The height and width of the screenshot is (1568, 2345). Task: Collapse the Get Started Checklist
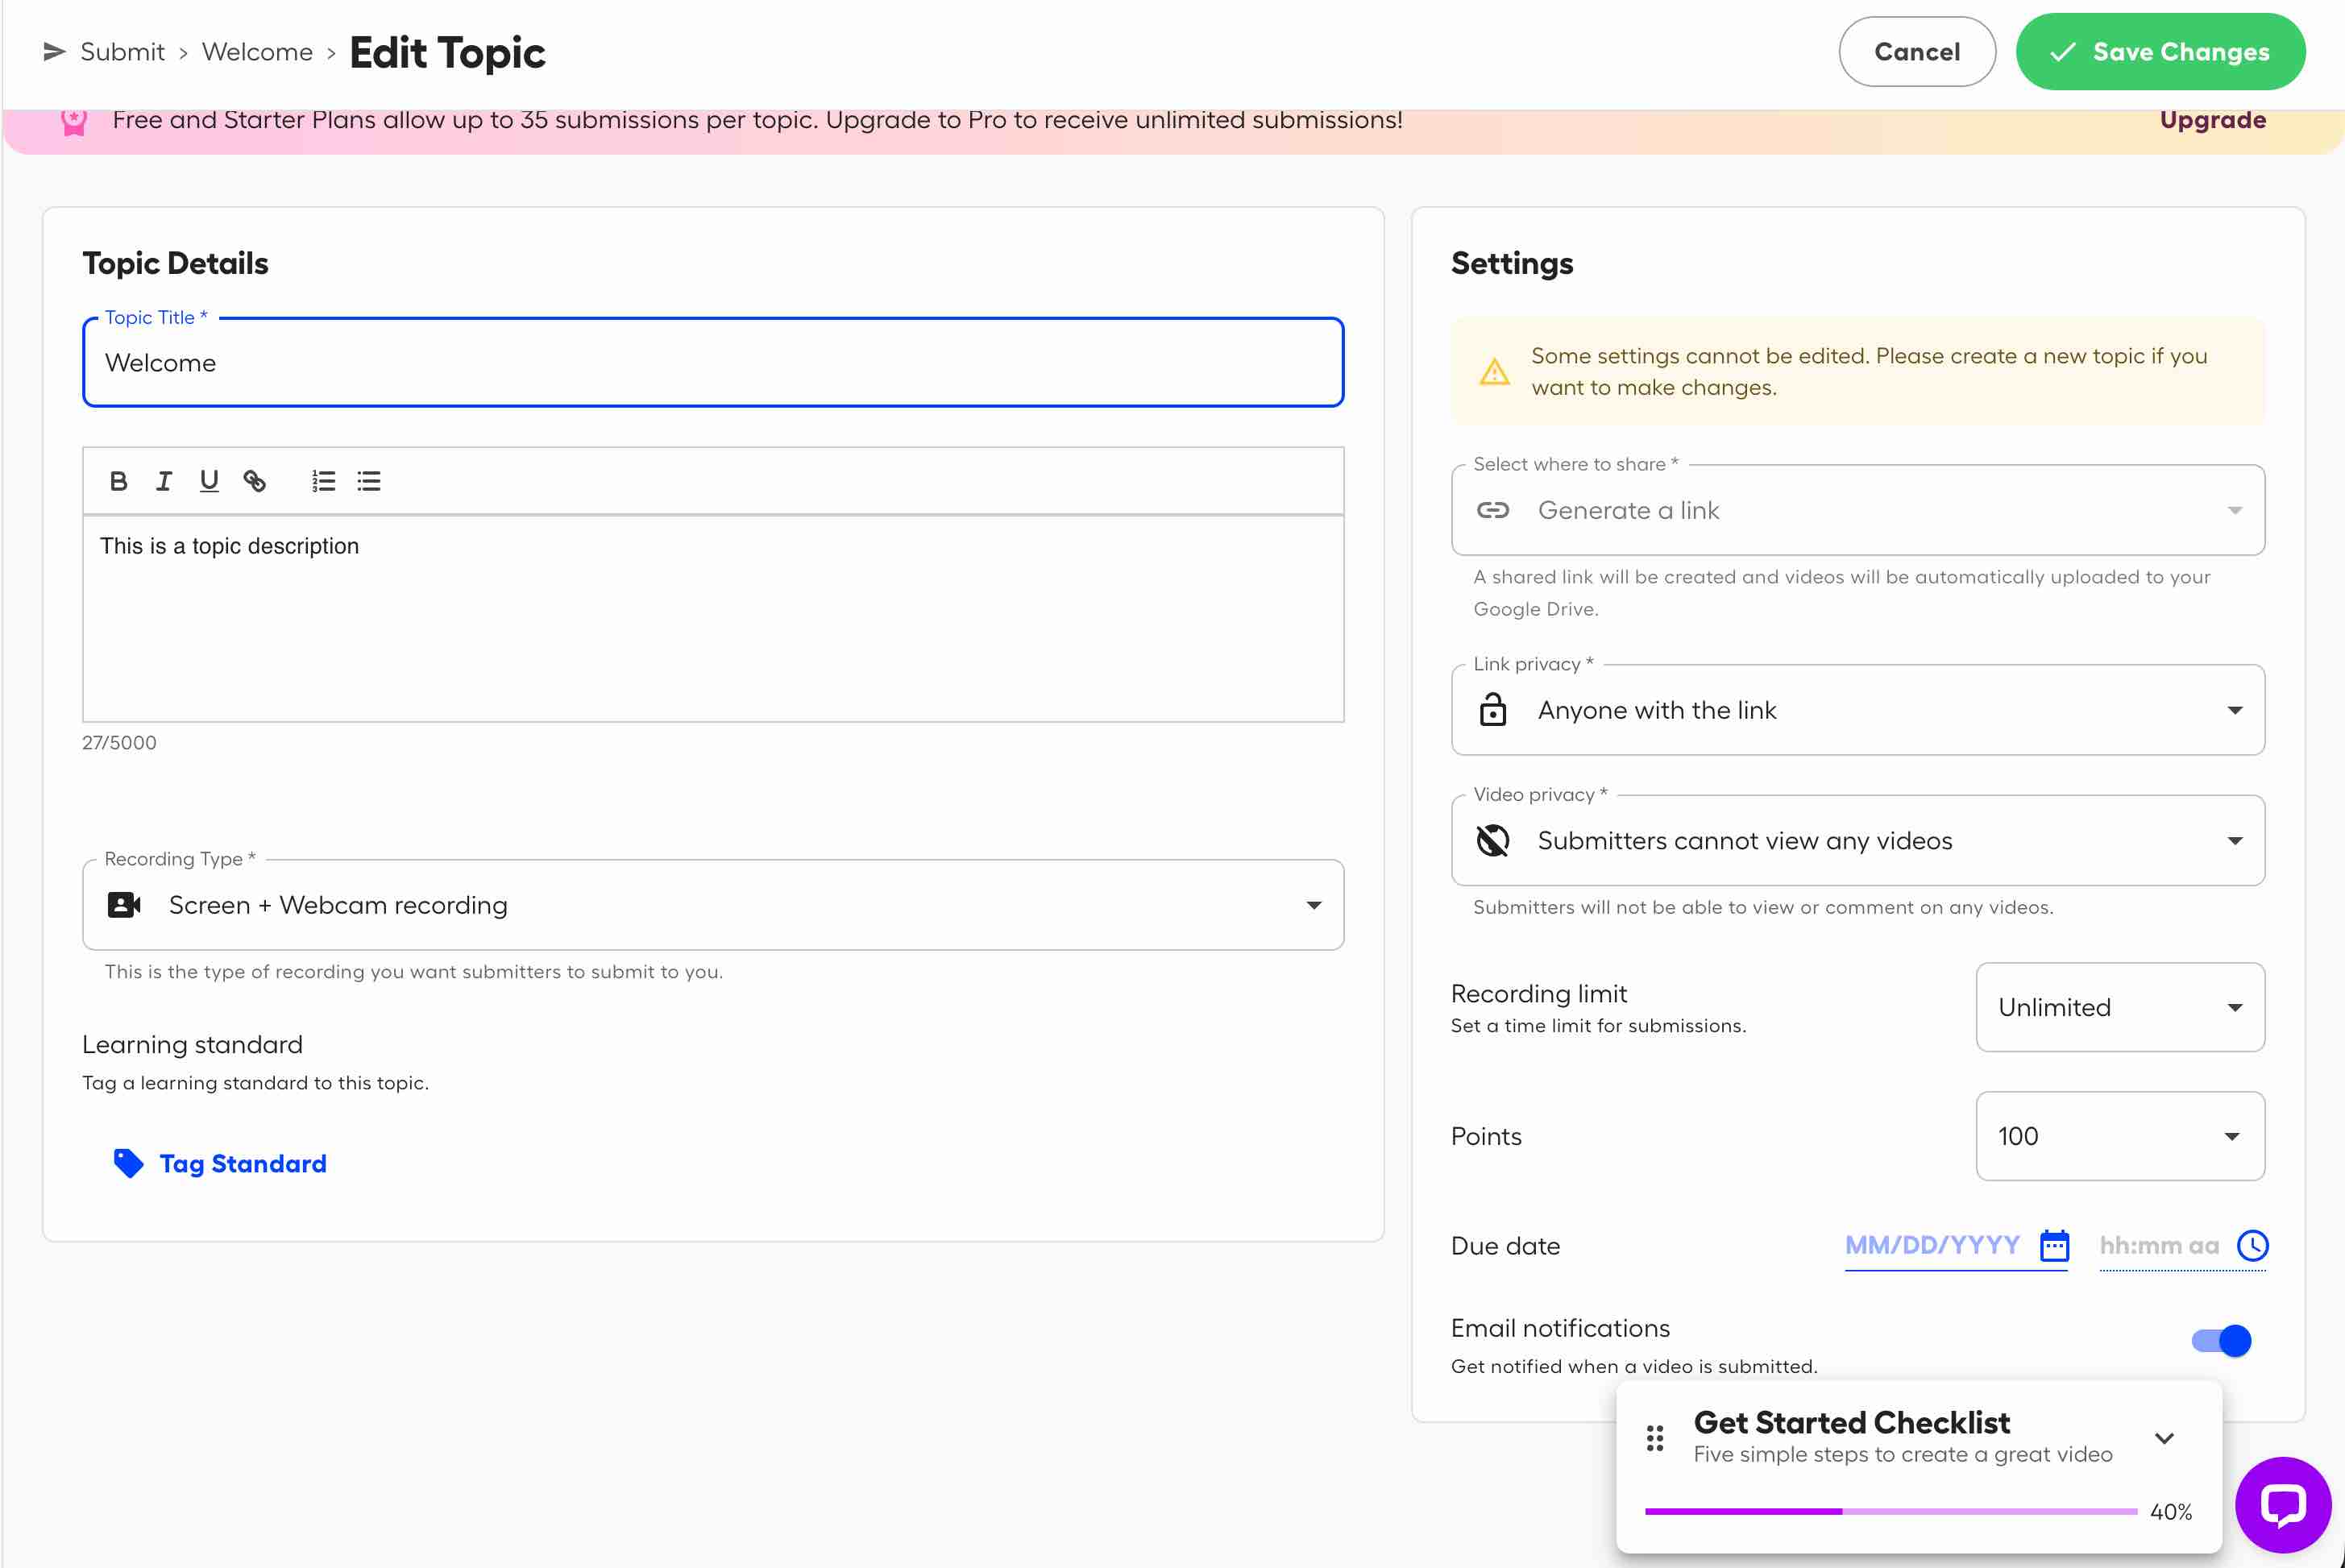(x=2163, y=1438)
